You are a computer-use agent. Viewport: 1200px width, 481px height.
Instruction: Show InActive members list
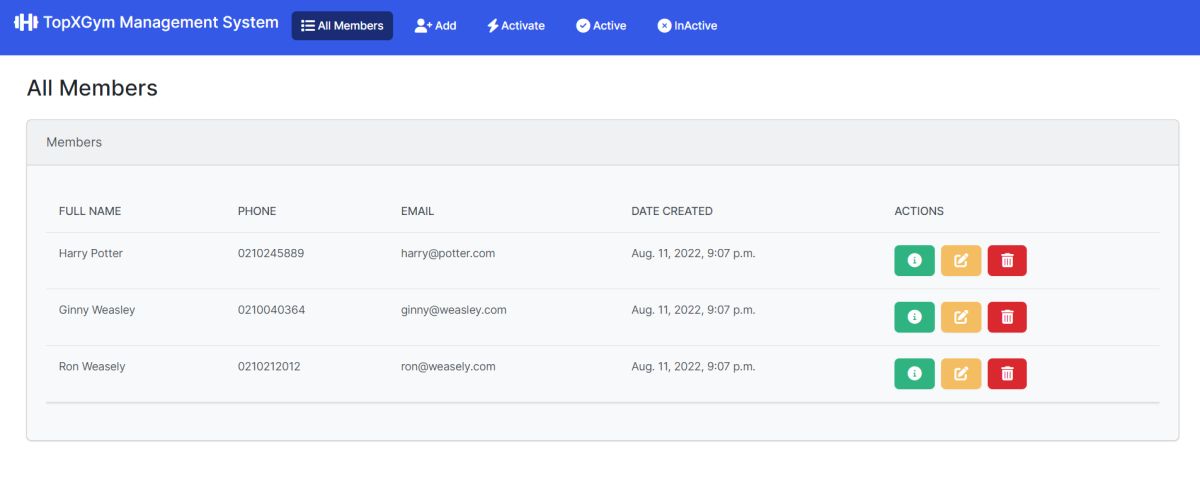coord(687,26)
